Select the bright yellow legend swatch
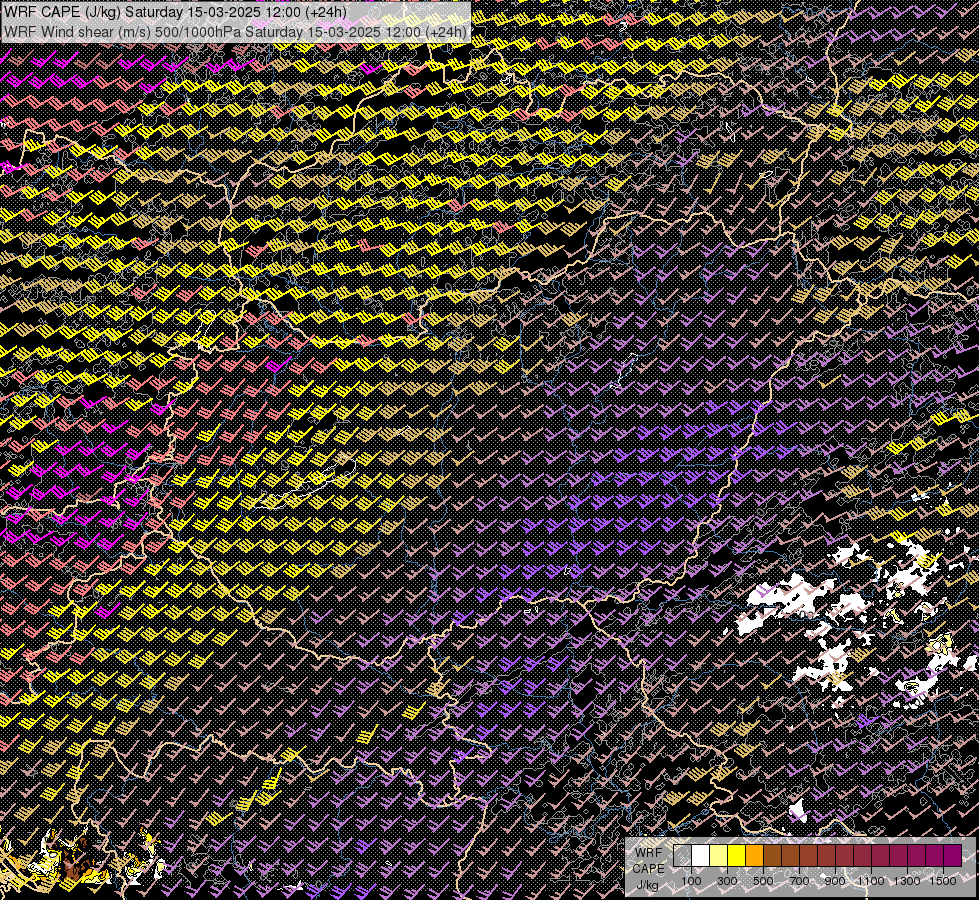This screenshot has height=900, width=979. click(737, 855)
